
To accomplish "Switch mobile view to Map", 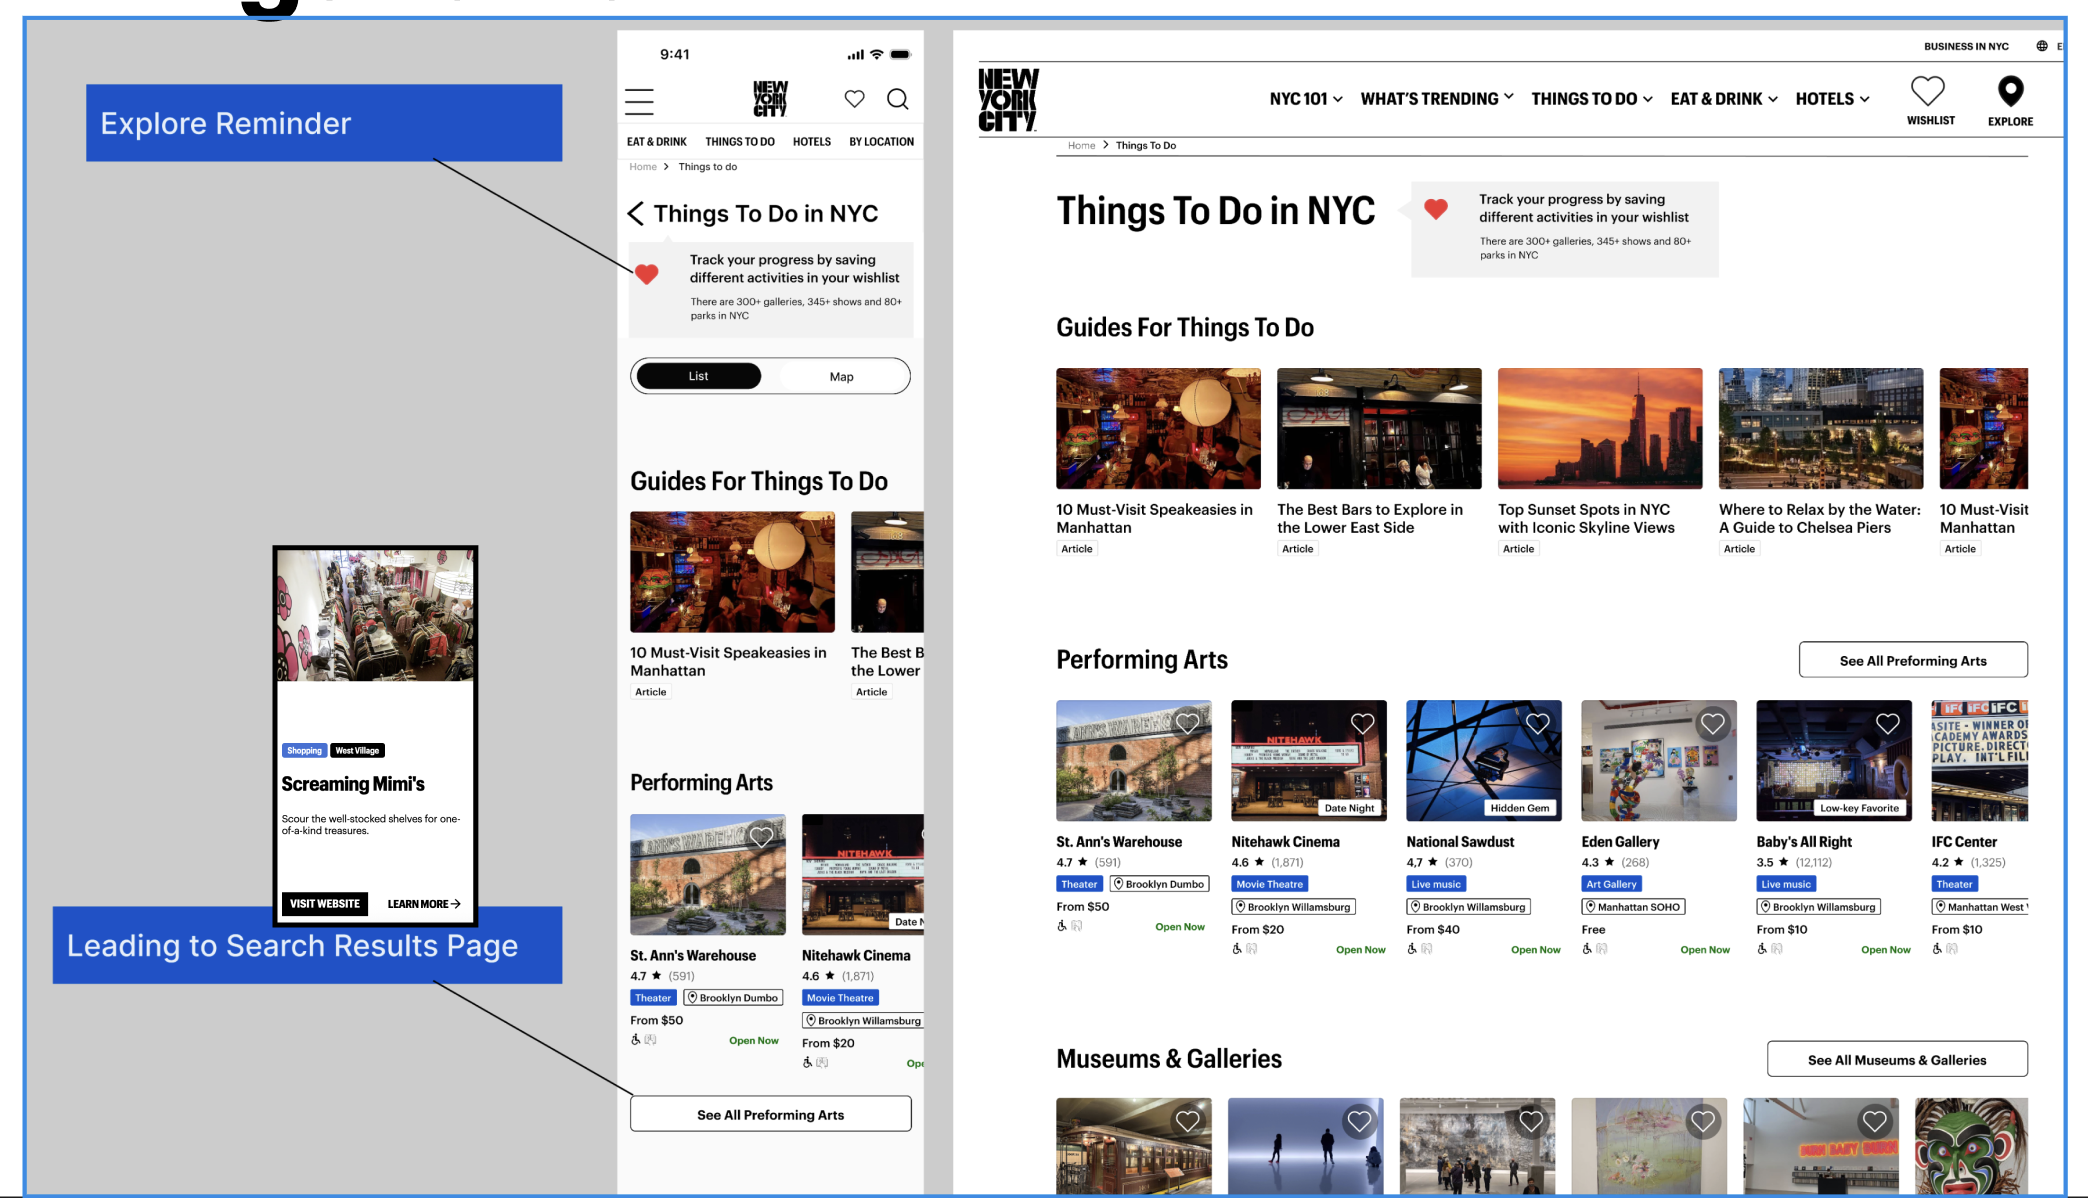I will 841,377.
